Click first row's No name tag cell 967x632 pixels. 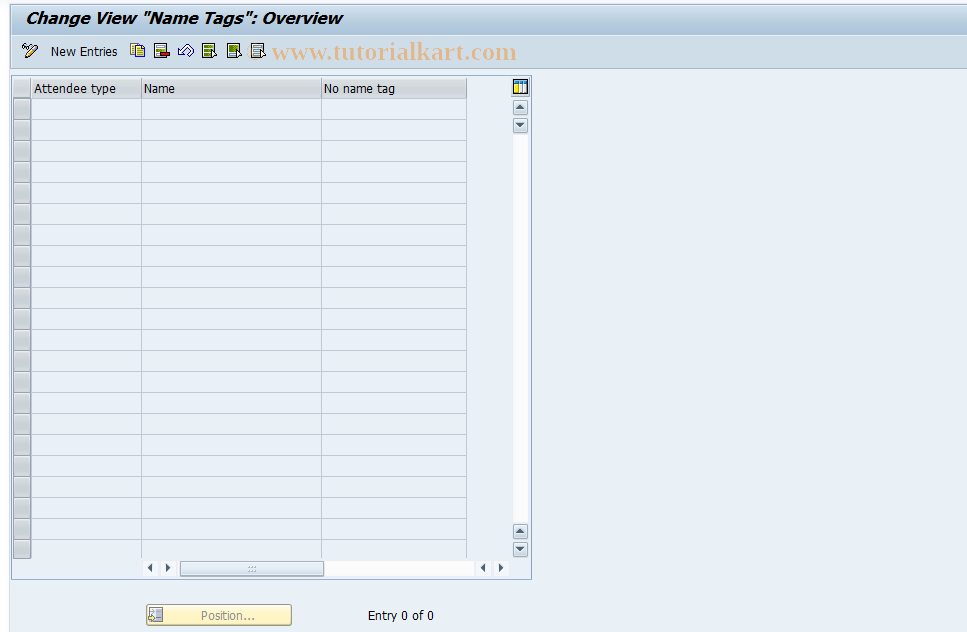point(394,109)
